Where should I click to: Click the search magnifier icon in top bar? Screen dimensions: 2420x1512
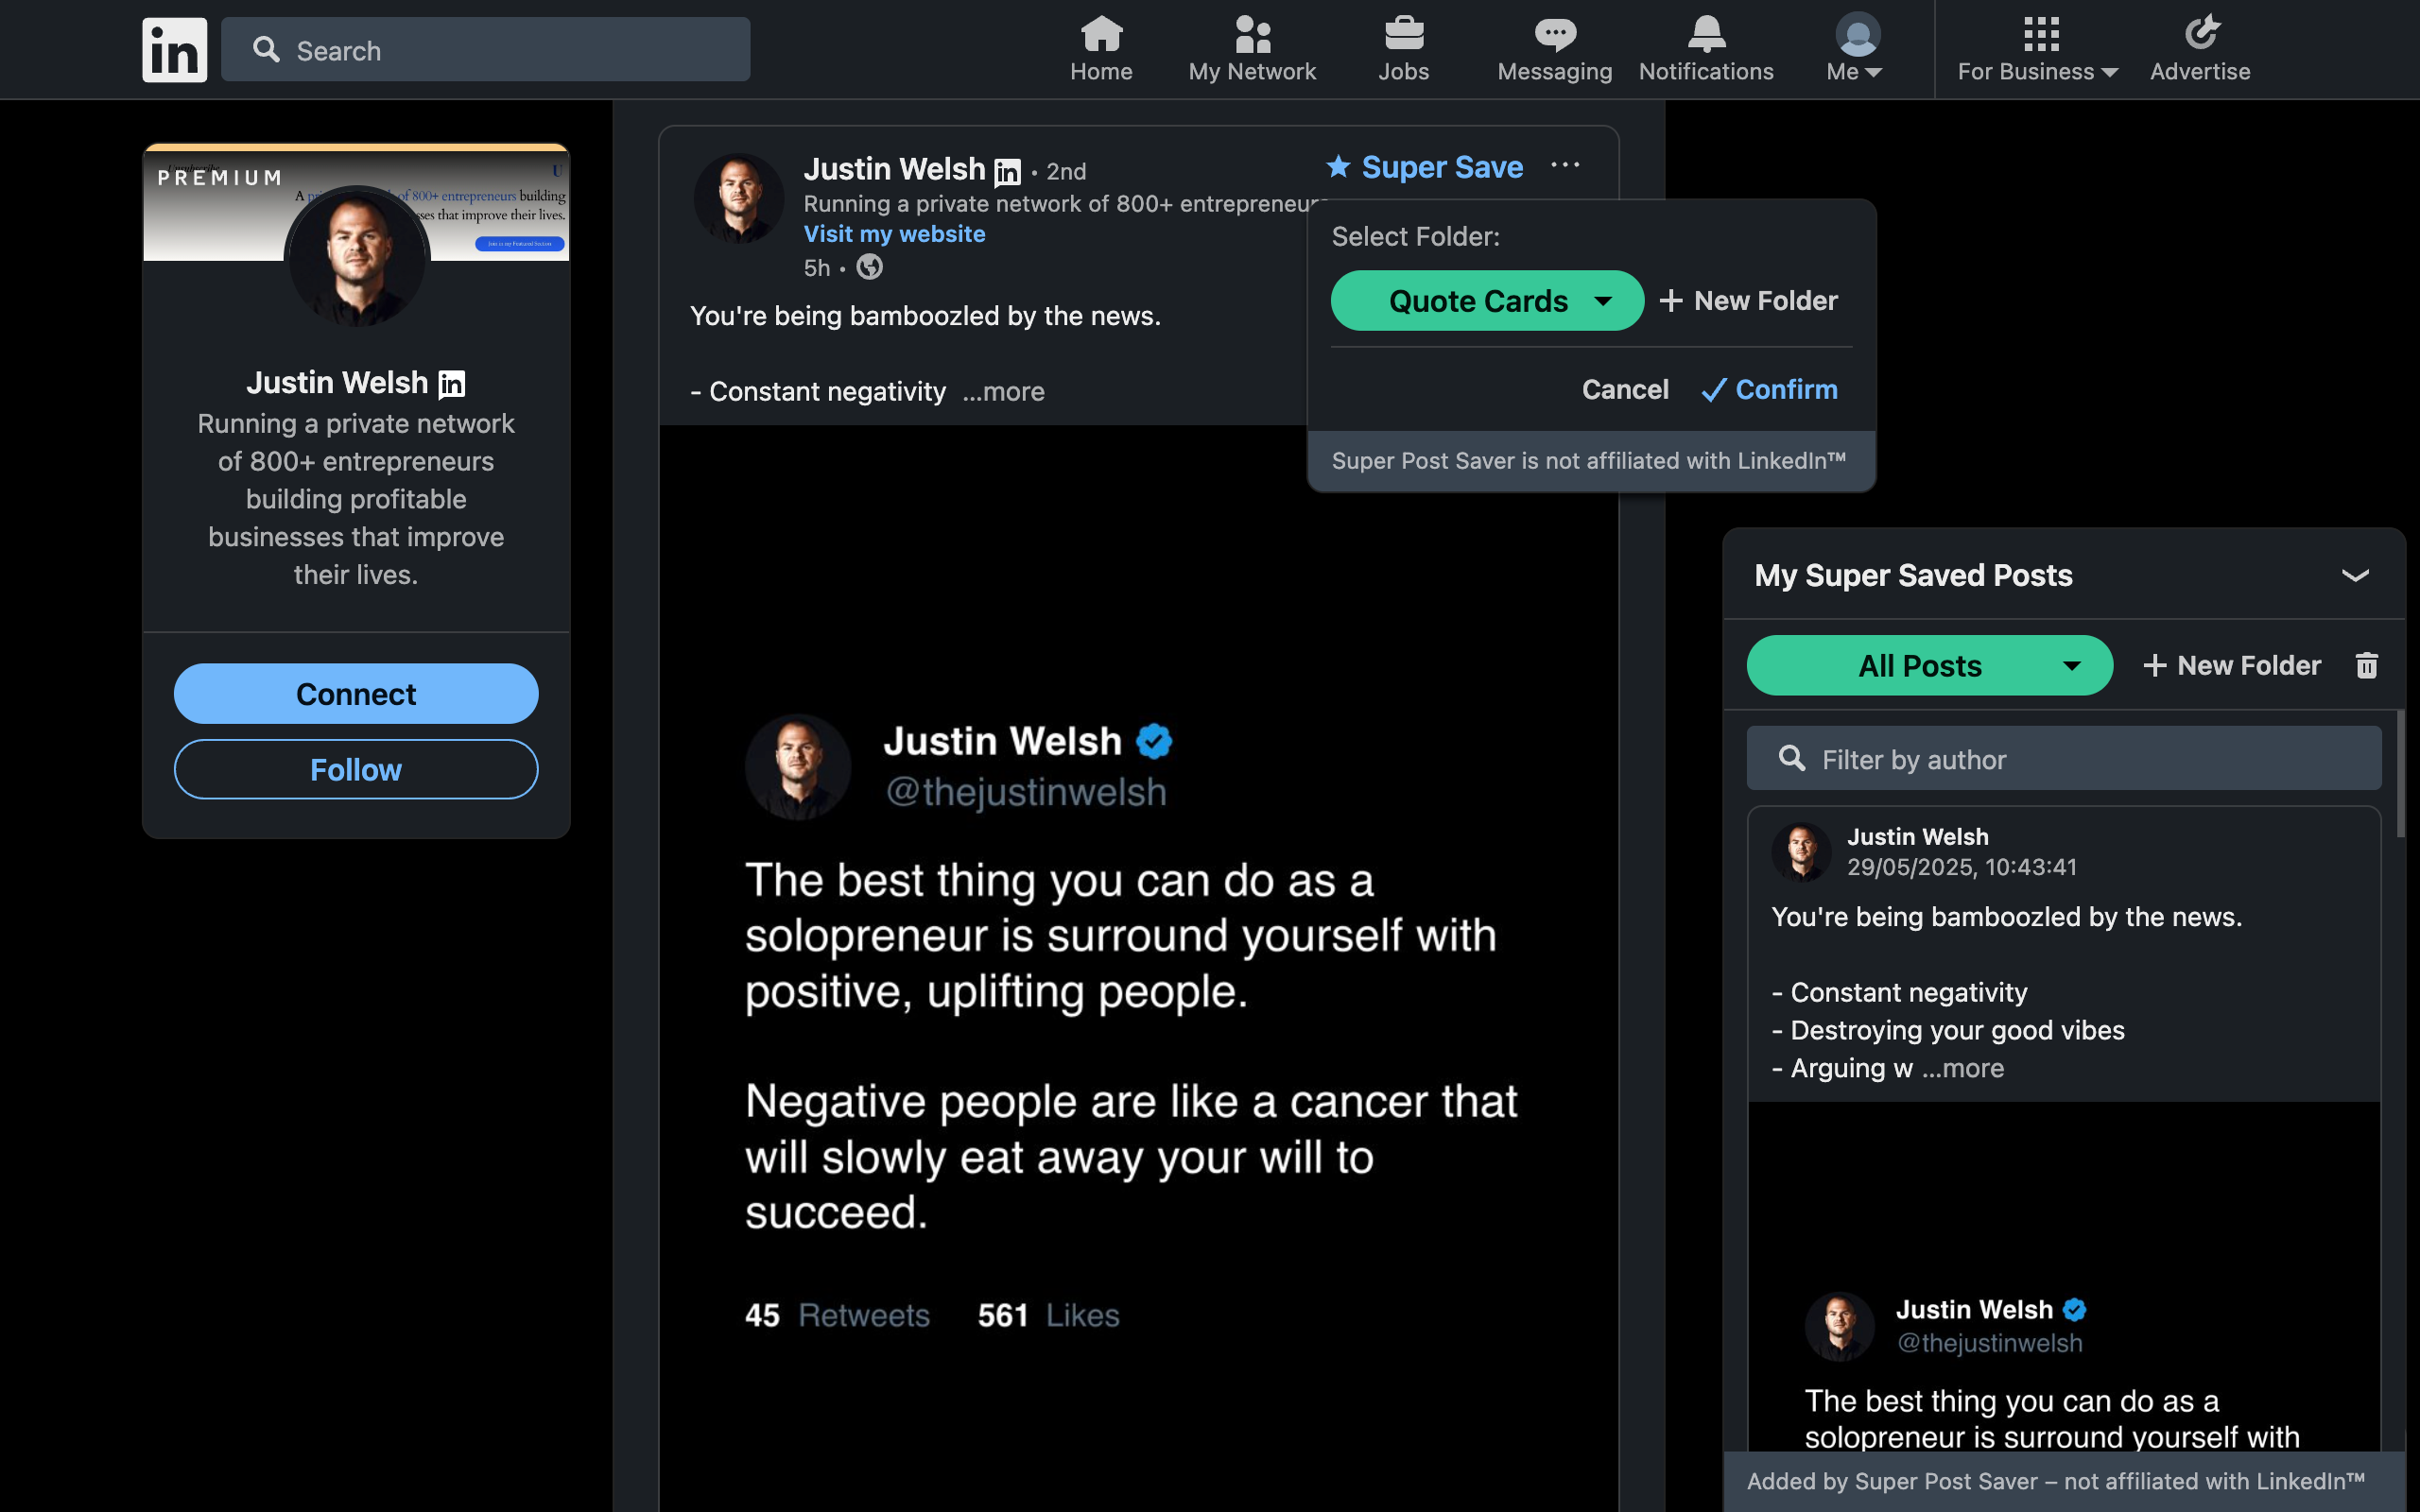(x=266, y=49)
